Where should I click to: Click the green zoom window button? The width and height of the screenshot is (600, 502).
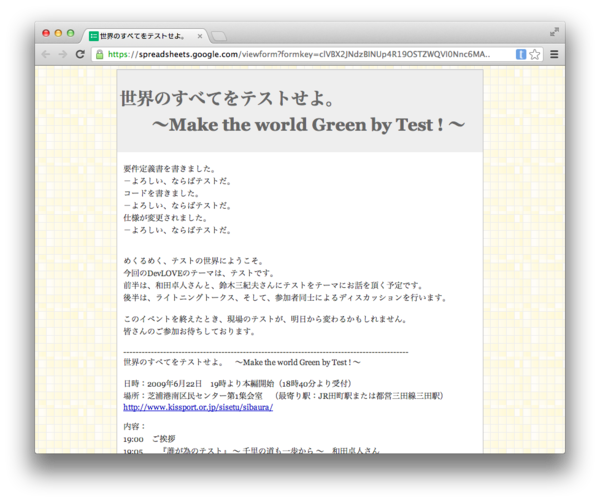(70, 33)
